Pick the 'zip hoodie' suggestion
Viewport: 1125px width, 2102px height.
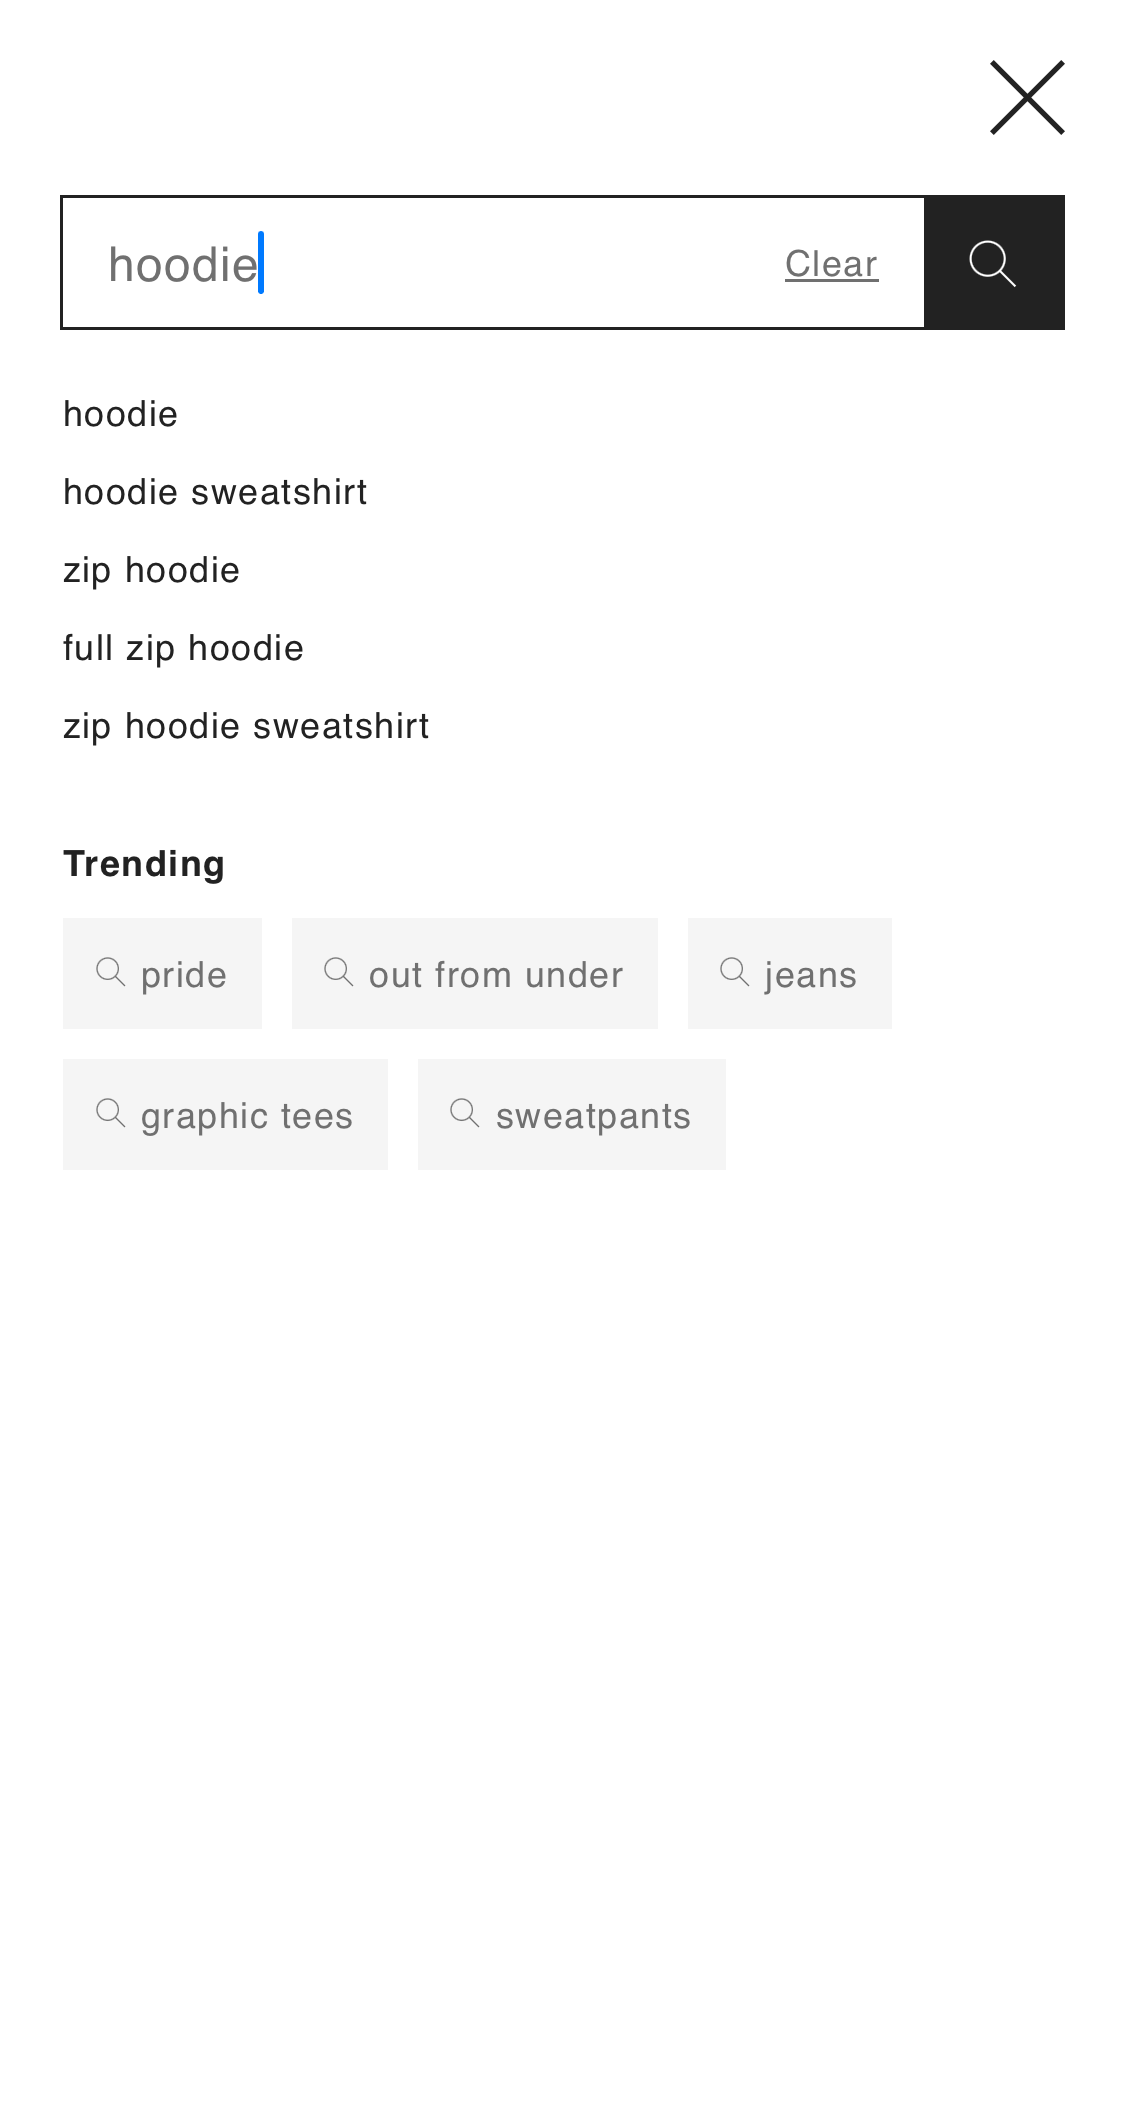[151, 570]
